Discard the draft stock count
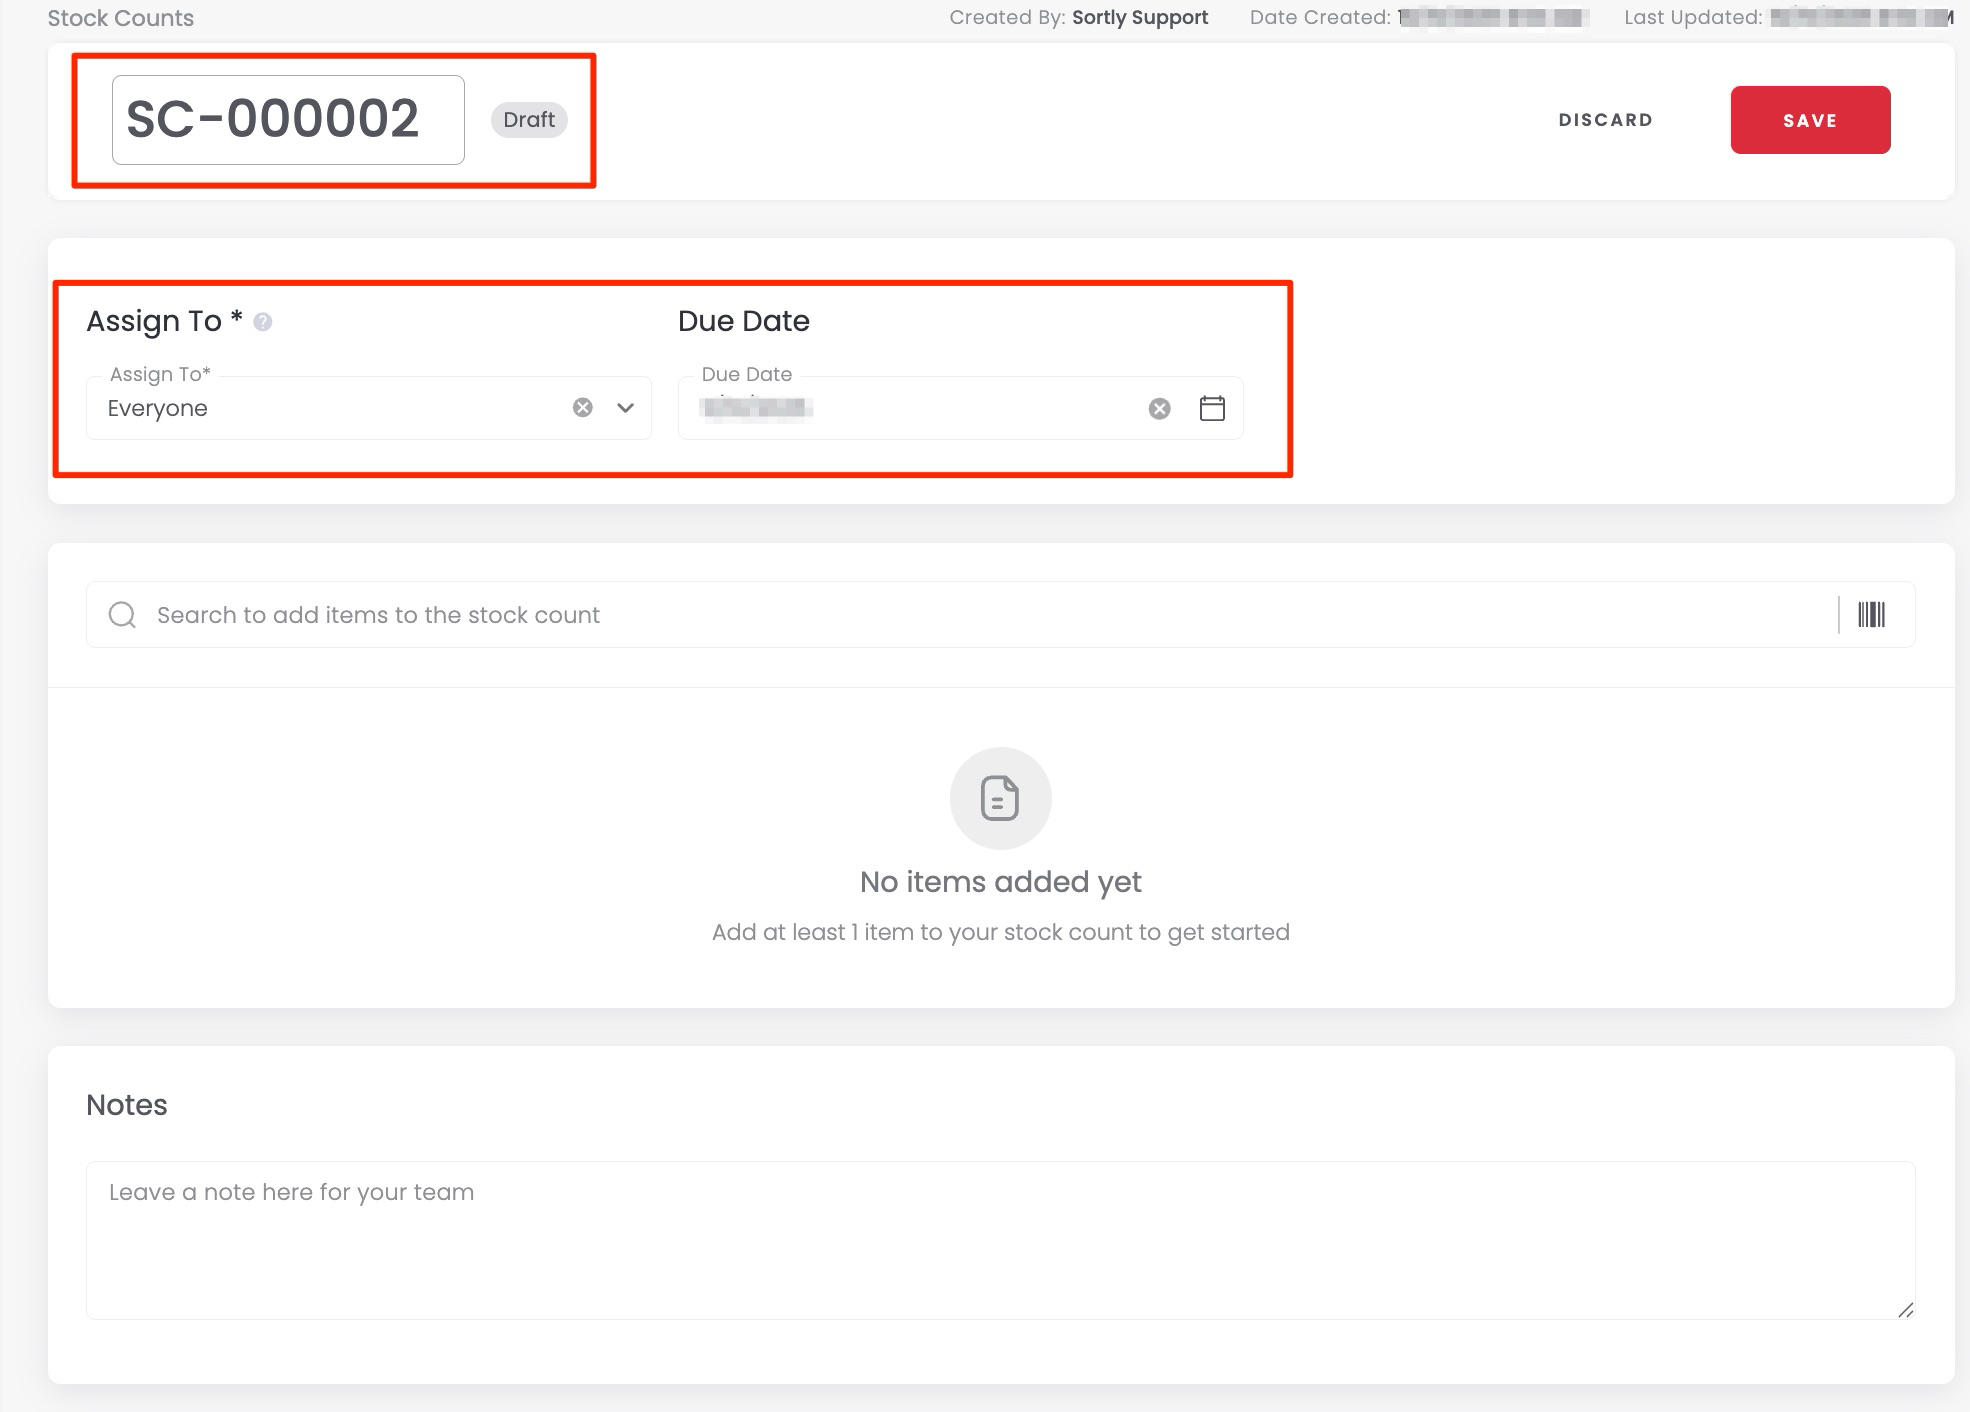This screenshot has width=1970, height=1412. pyautogui.click(x=1605, y=120)
